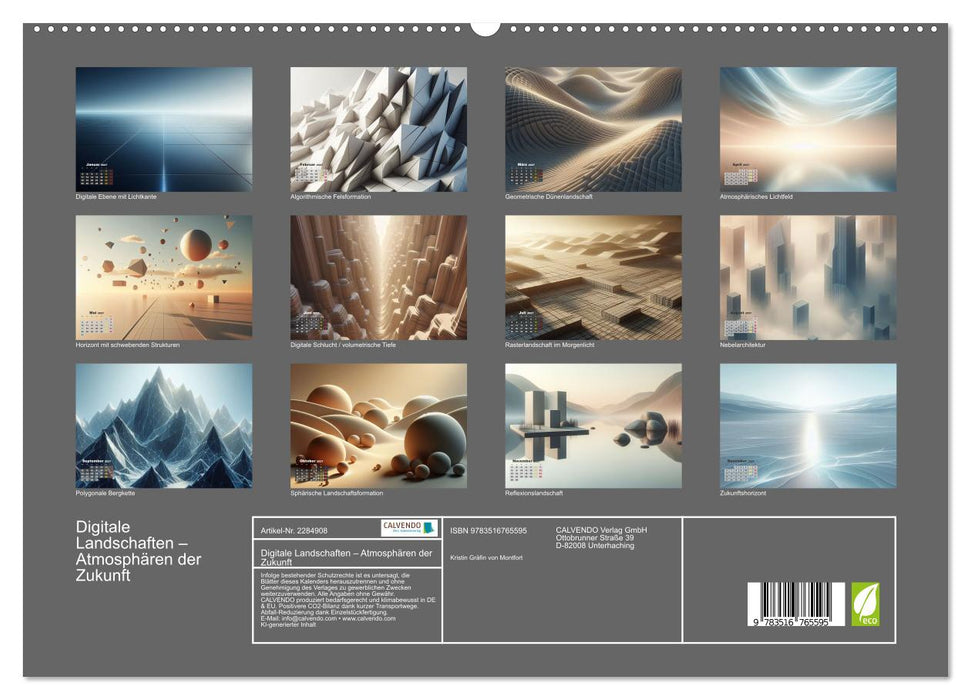
Task: Click the green eco leaf icon
Action: click(x=865, y=604)
